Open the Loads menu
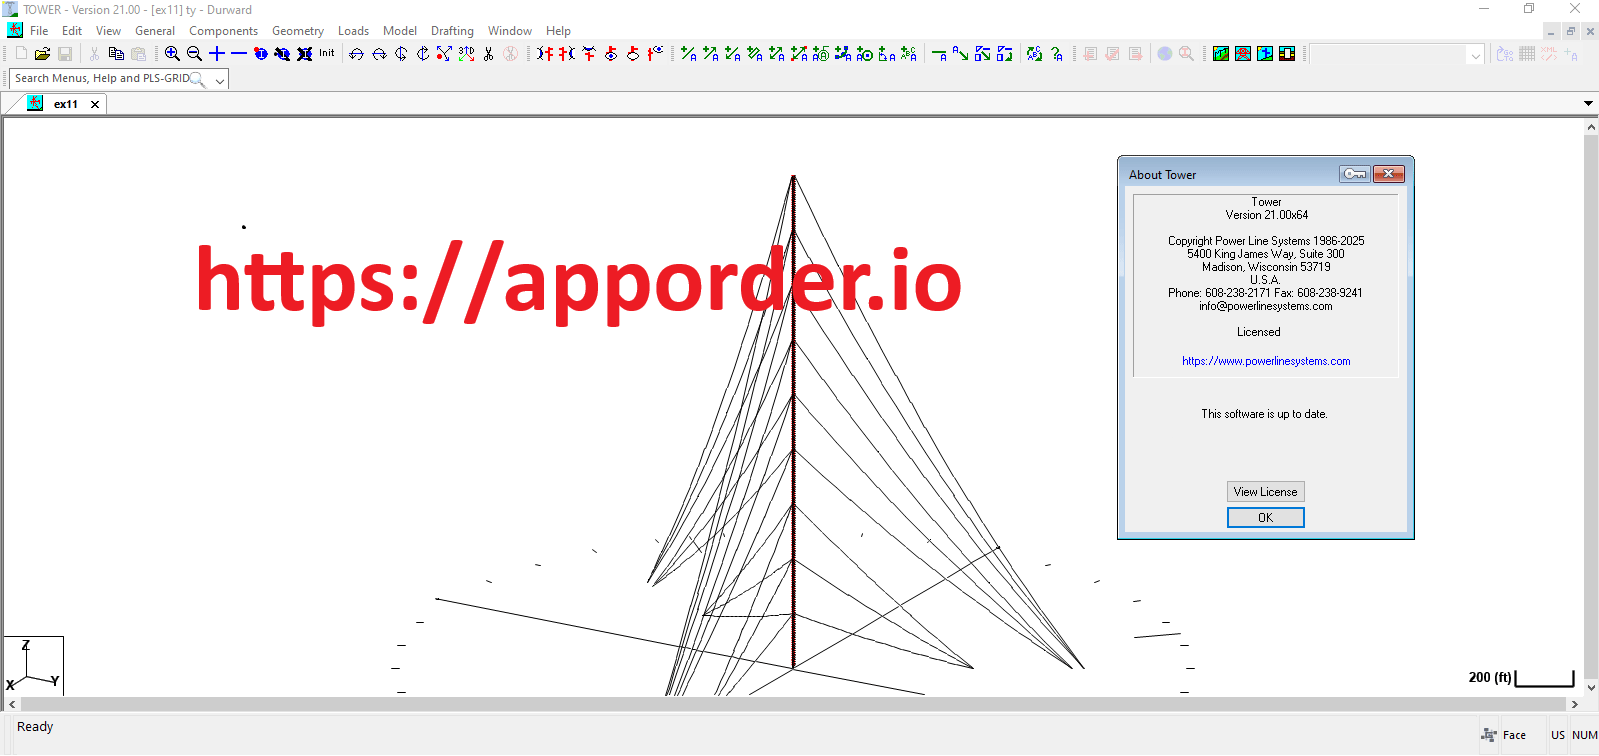This screenshot has height=756, width=1599. click(x=353, y=31)
